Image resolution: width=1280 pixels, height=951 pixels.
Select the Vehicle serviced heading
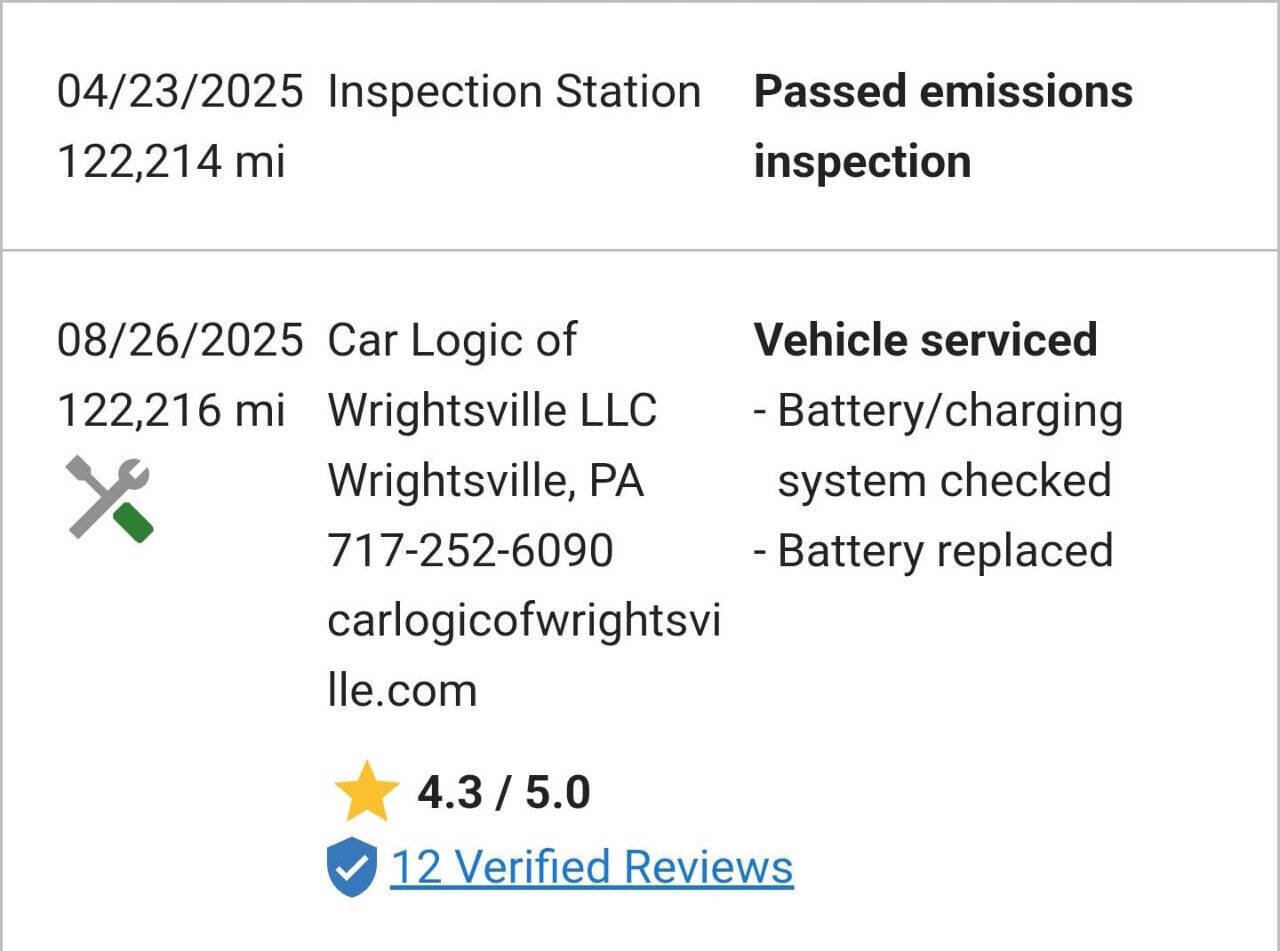point(927,340)
